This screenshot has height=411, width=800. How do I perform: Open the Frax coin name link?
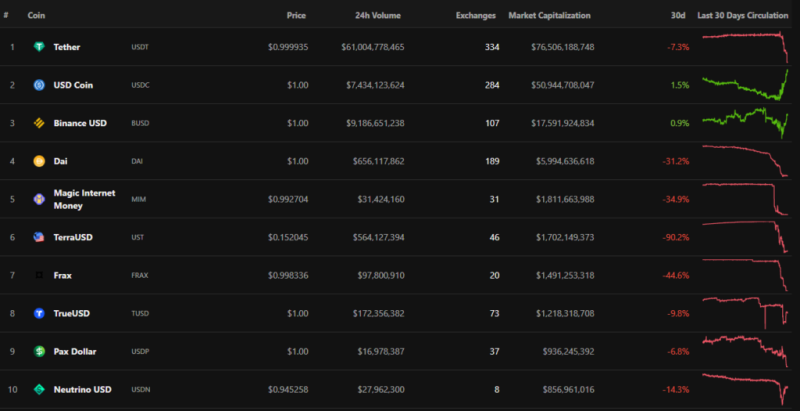[63, 275]
